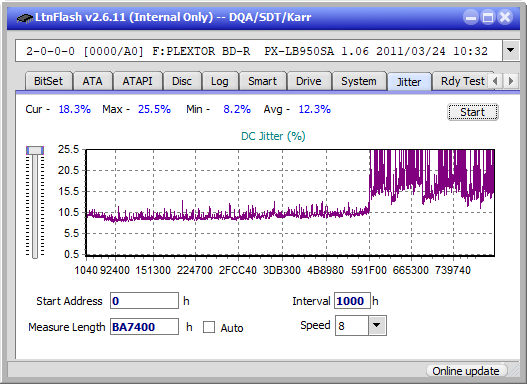Select the Log tab
Image resolution: width=527 pixels, height=384 pixels.
click(x=220, y=81)
